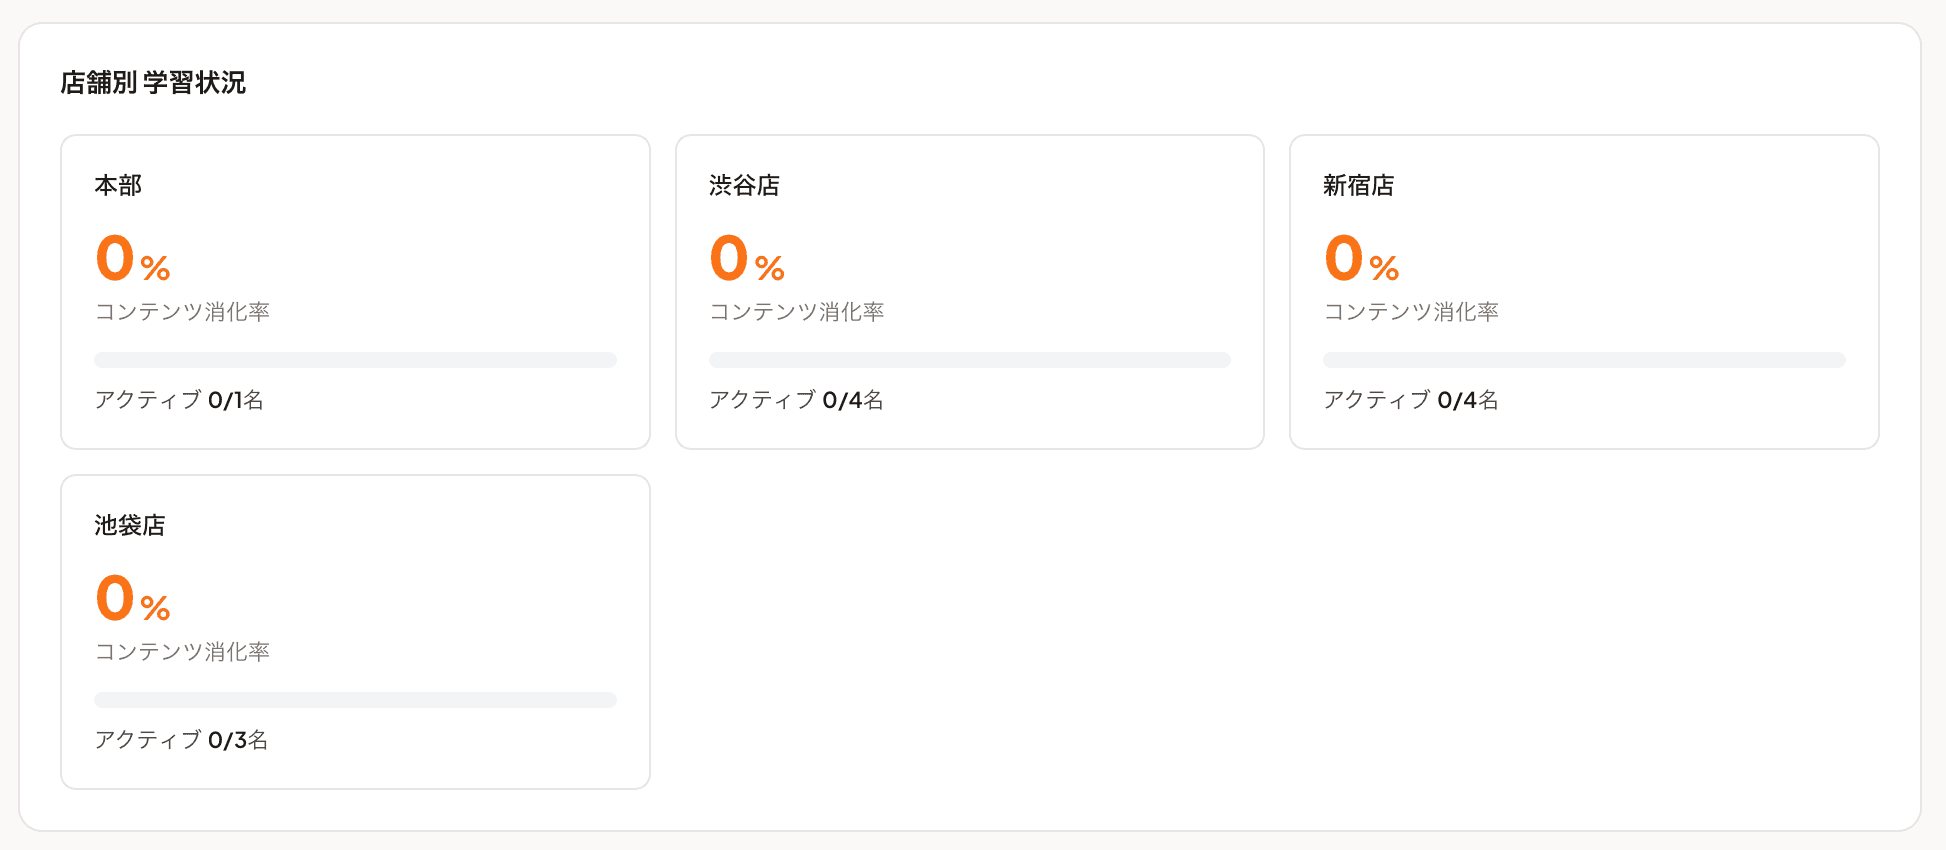Click the 0% value on the 池袋店 card

(x=131, y=598)
